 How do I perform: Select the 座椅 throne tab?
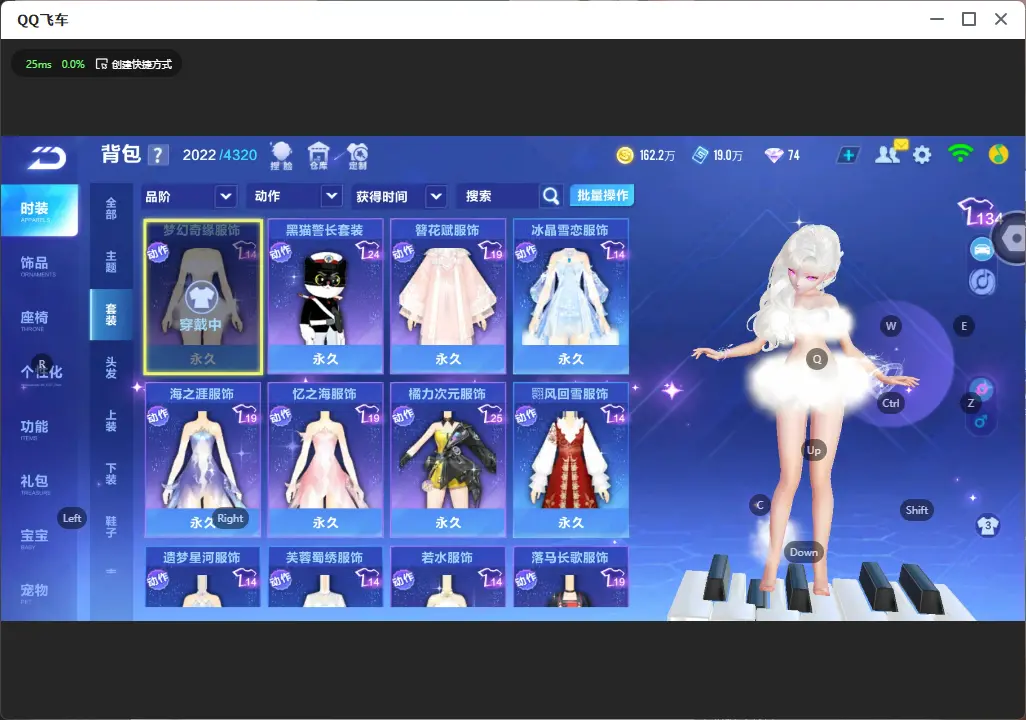pyautogui.click(x=35, y=319)
